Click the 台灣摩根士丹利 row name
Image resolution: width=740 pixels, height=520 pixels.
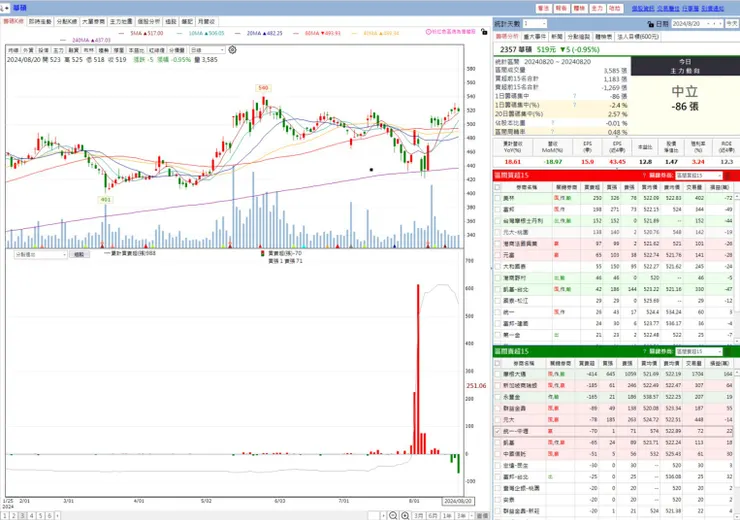523,221
